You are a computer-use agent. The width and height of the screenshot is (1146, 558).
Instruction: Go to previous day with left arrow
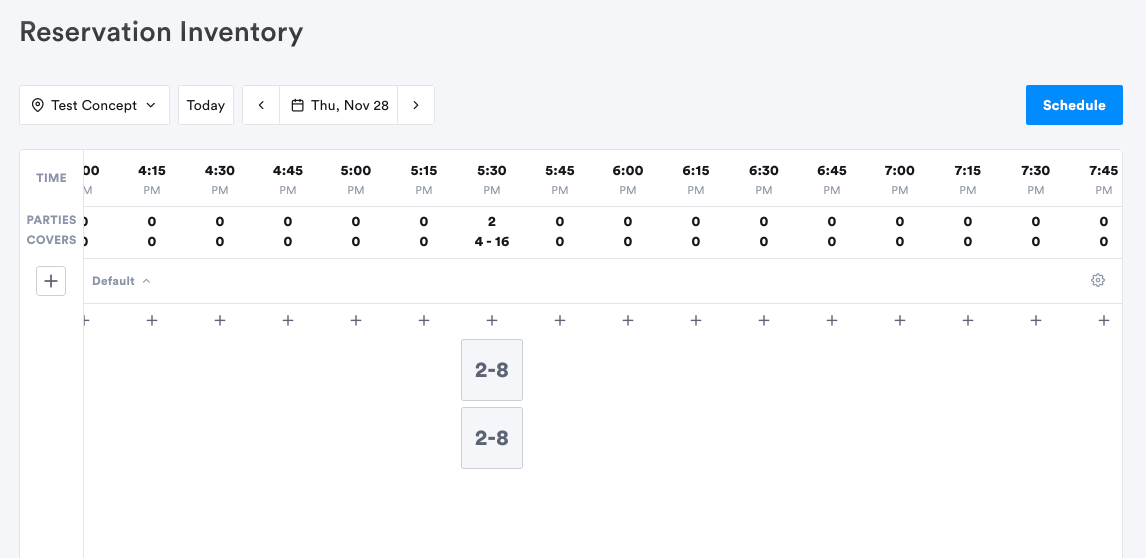click(x=261, y=105)
